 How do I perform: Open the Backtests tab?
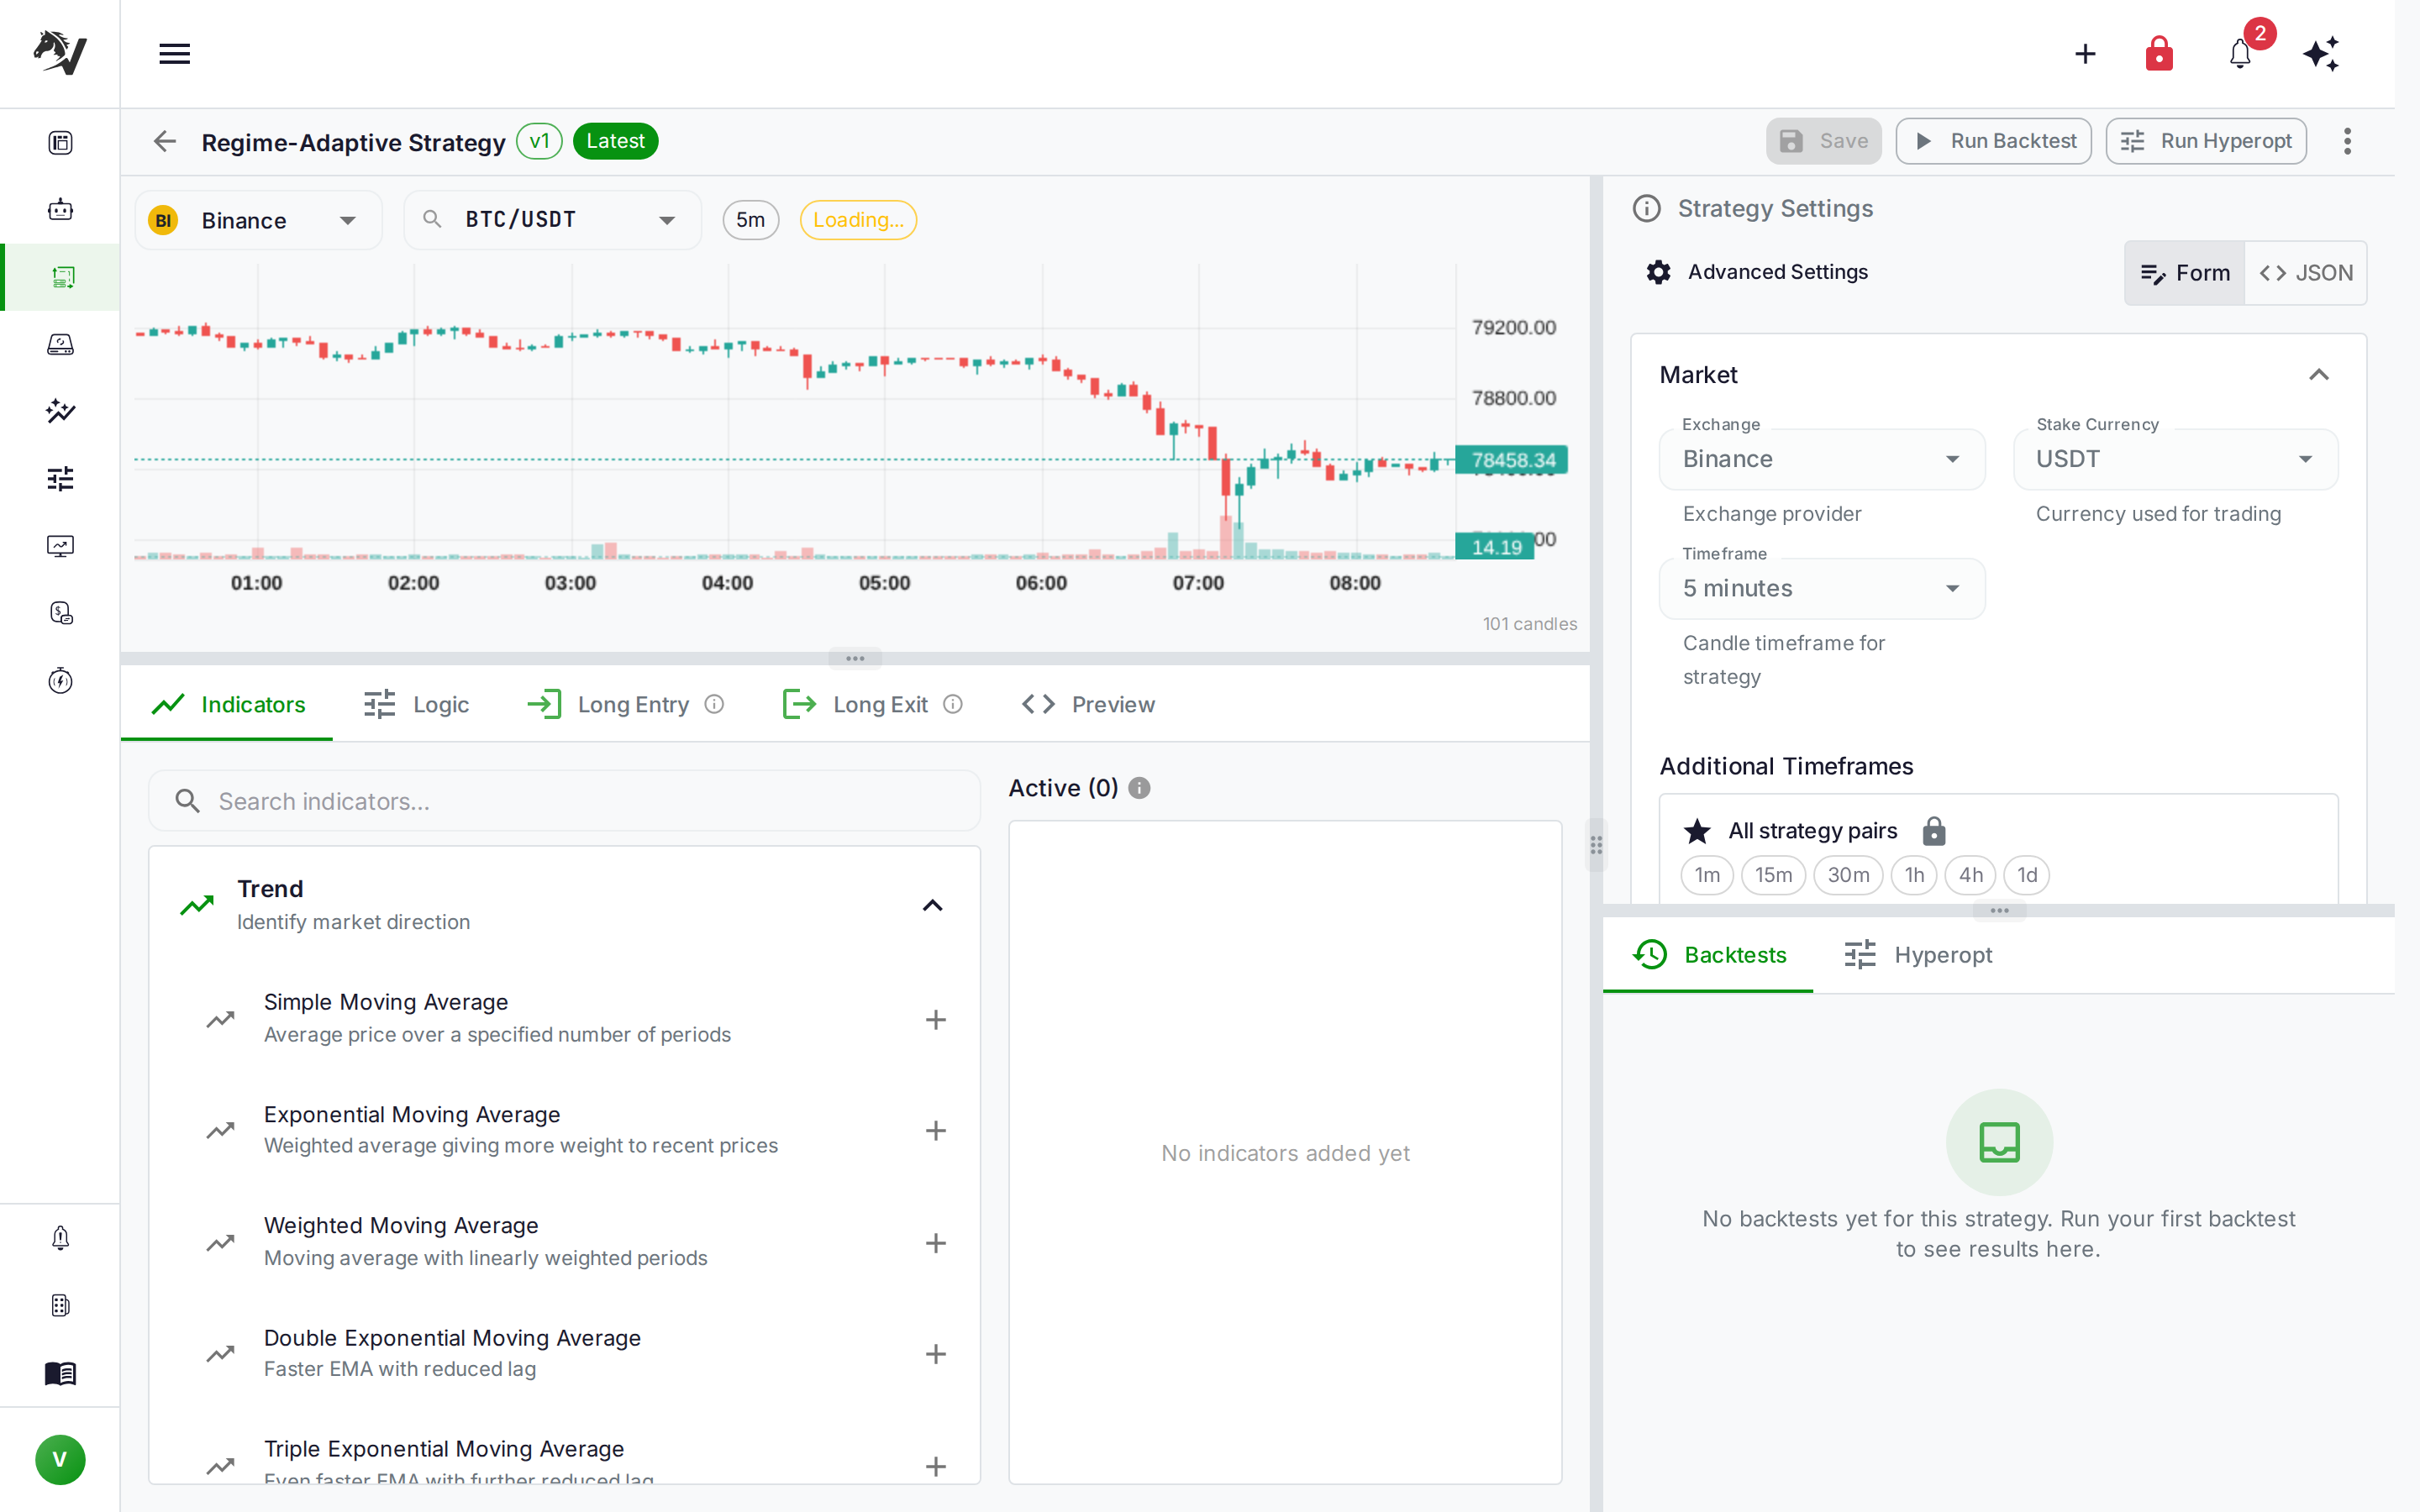pyautogui.click(x=1709, y=955)
